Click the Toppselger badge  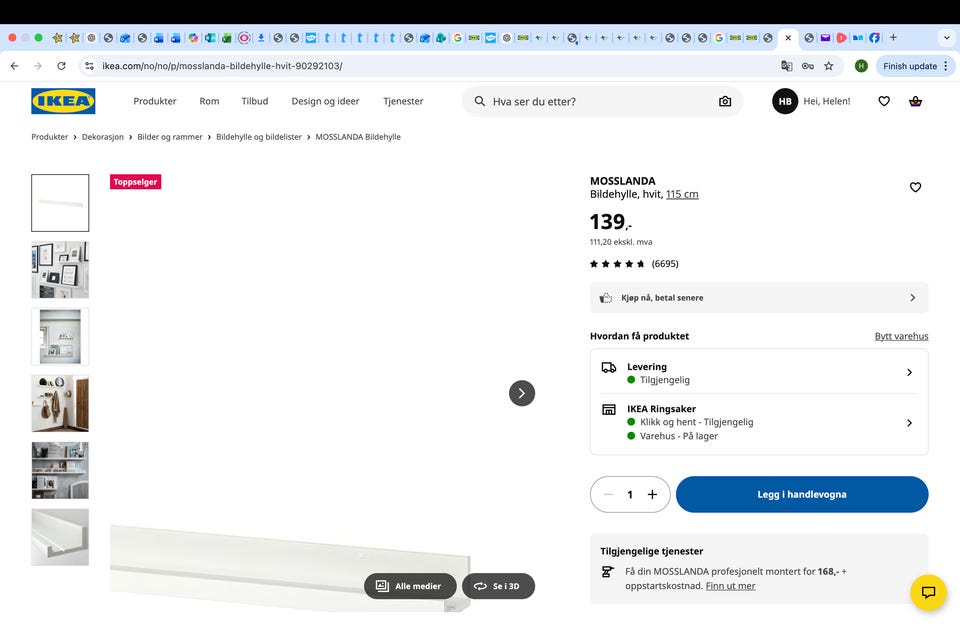[x=135, y=182]
